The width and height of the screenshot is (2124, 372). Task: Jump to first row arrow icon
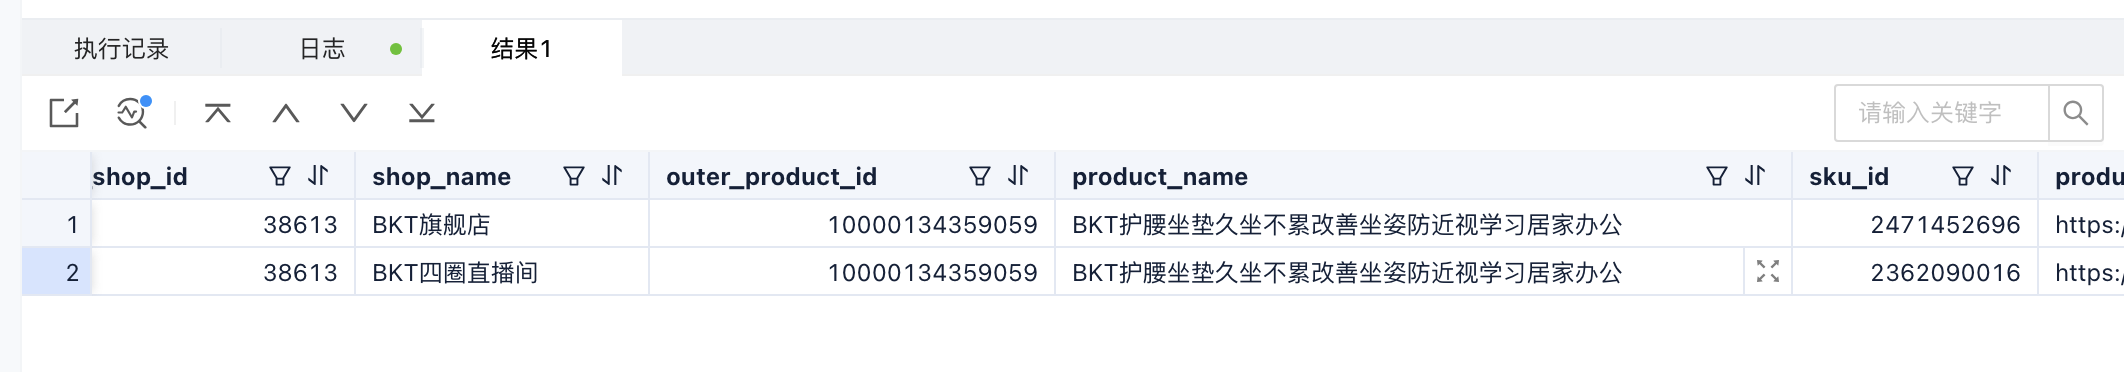(218, 113)
